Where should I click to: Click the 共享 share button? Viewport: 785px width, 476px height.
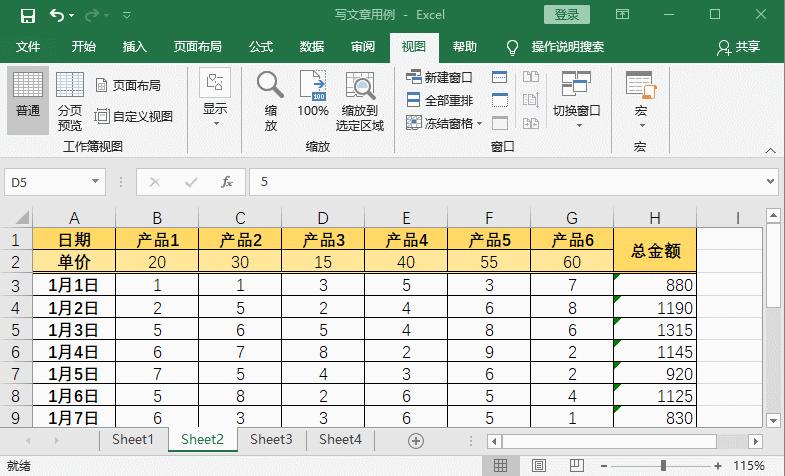pyautogui.click(x=739, y=47)
